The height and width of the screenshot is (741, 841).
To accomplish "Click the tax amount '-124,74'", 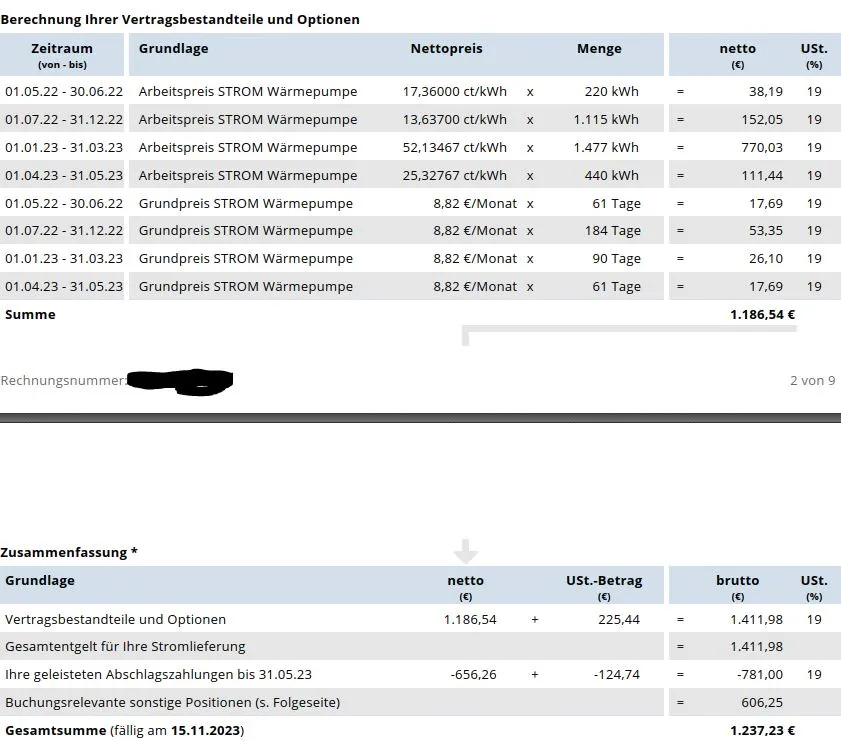I will [616, 674].
